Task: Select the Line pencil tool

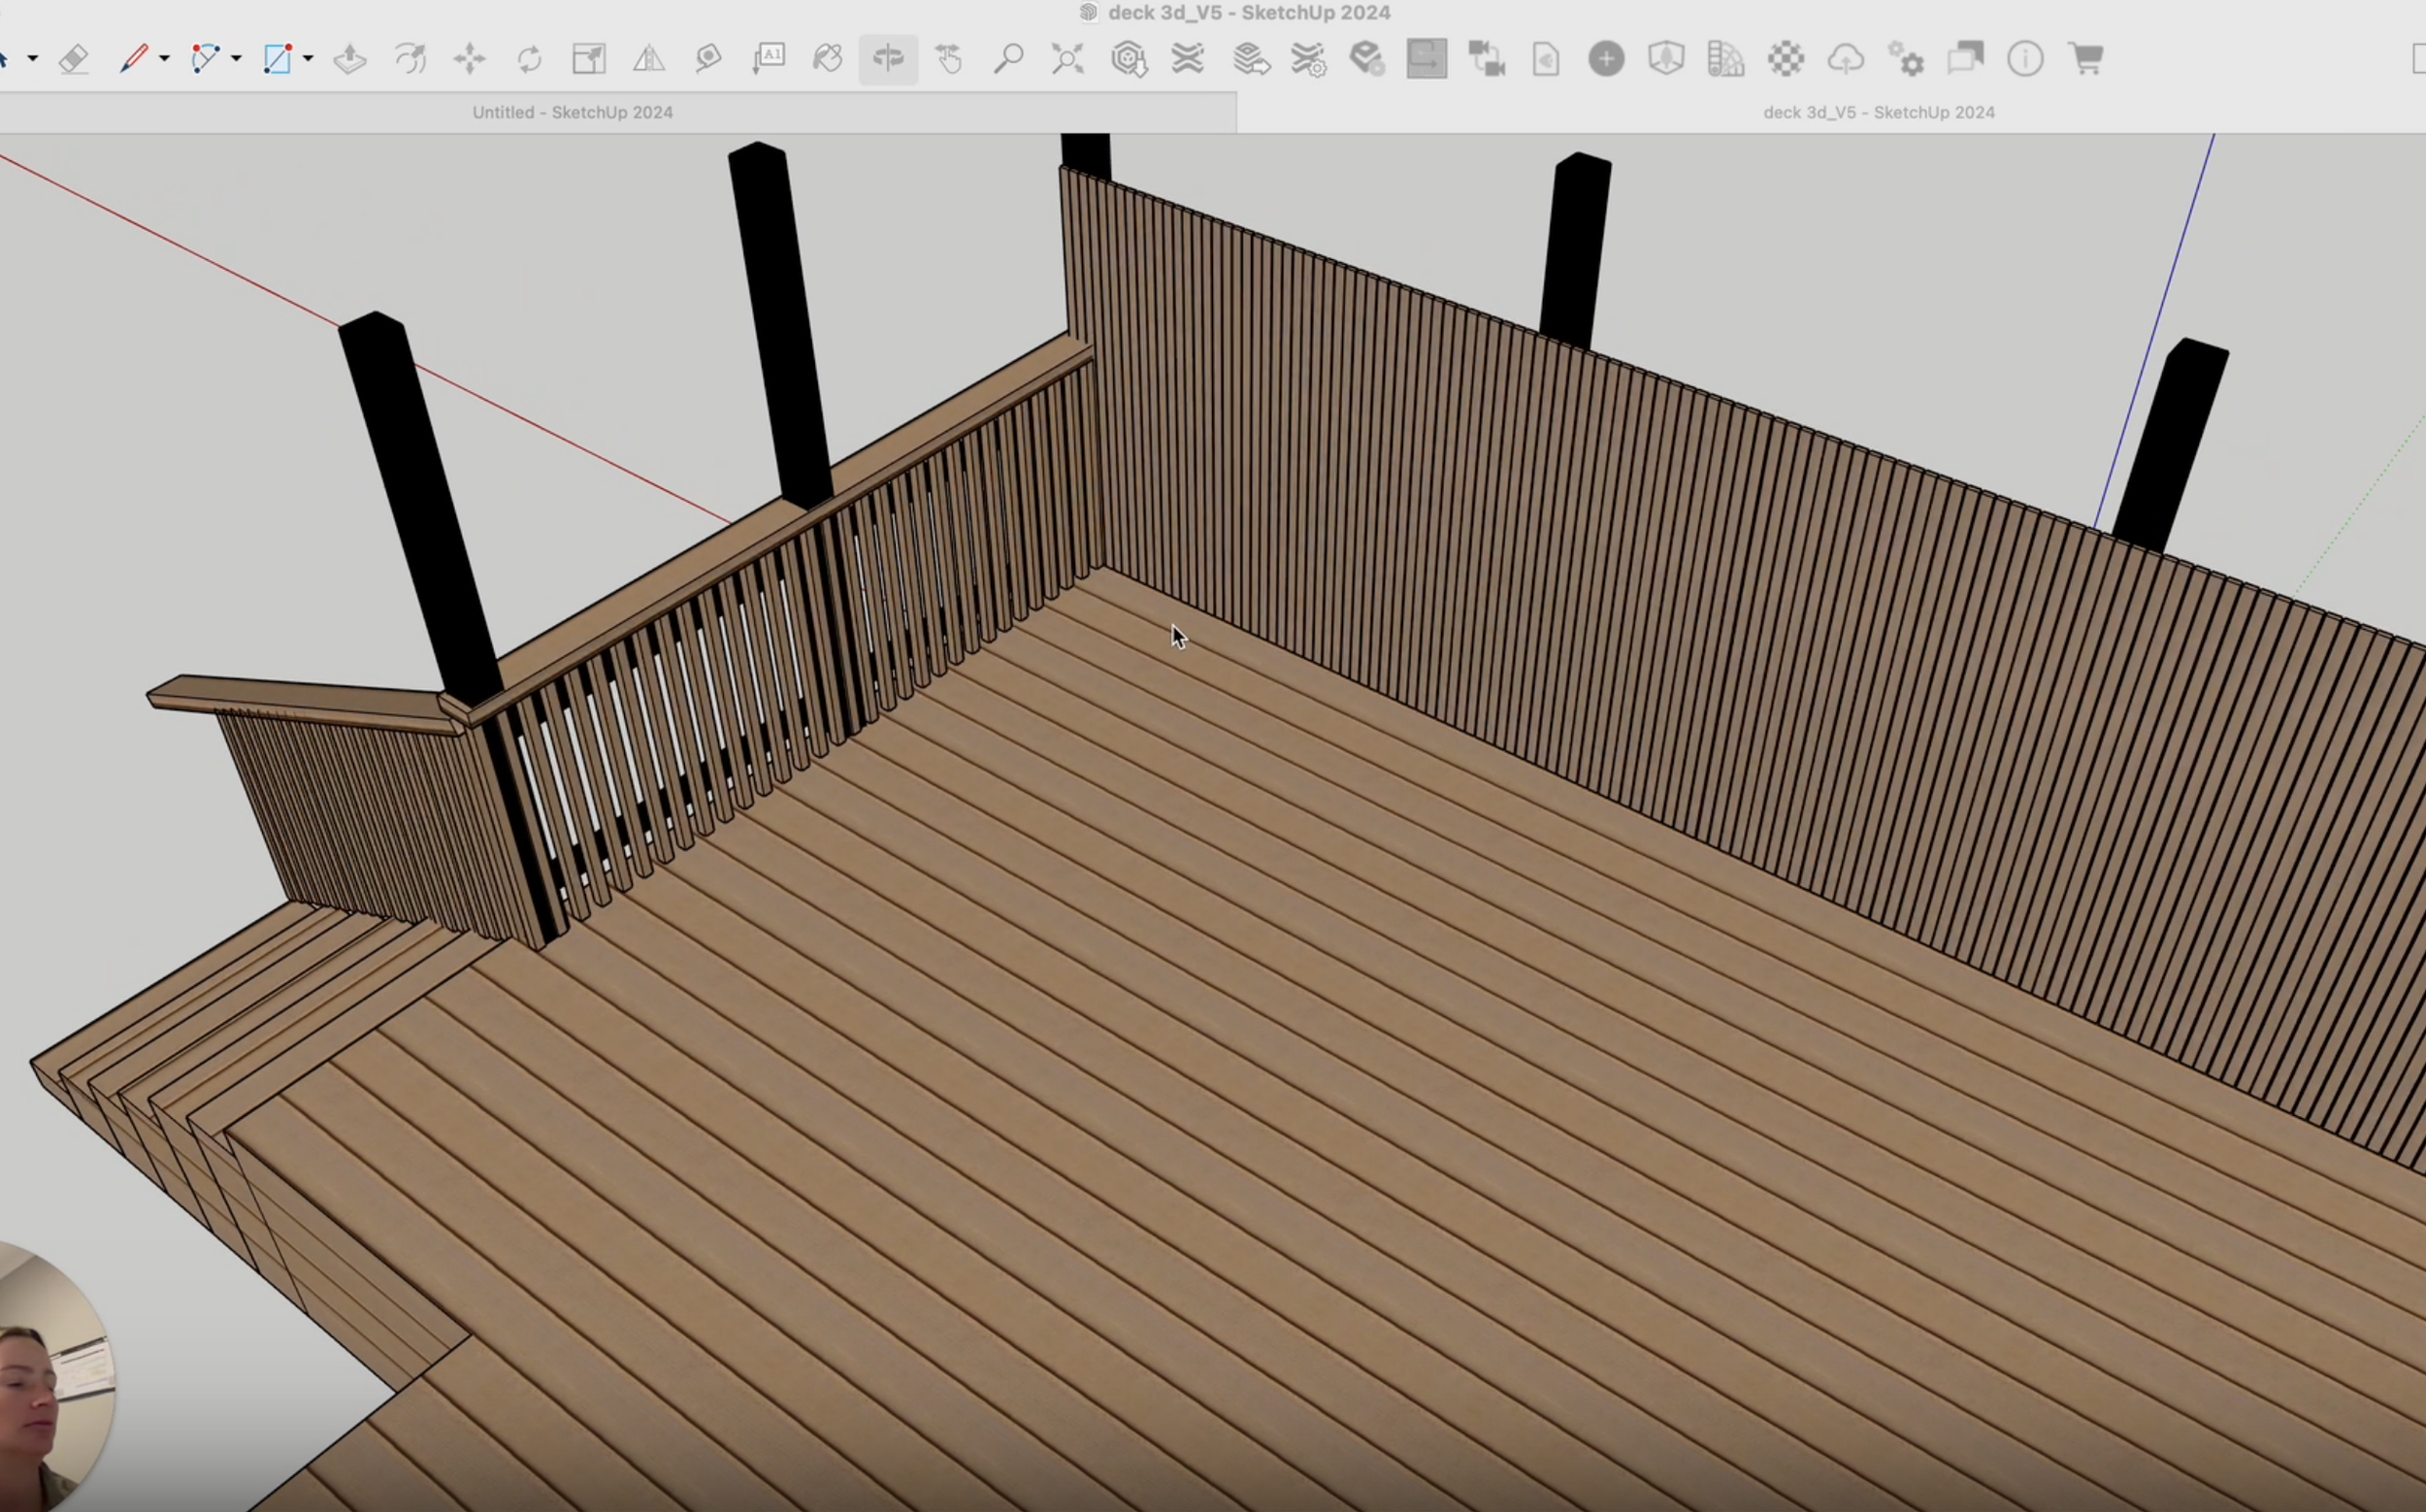Action: coord(133,59)
